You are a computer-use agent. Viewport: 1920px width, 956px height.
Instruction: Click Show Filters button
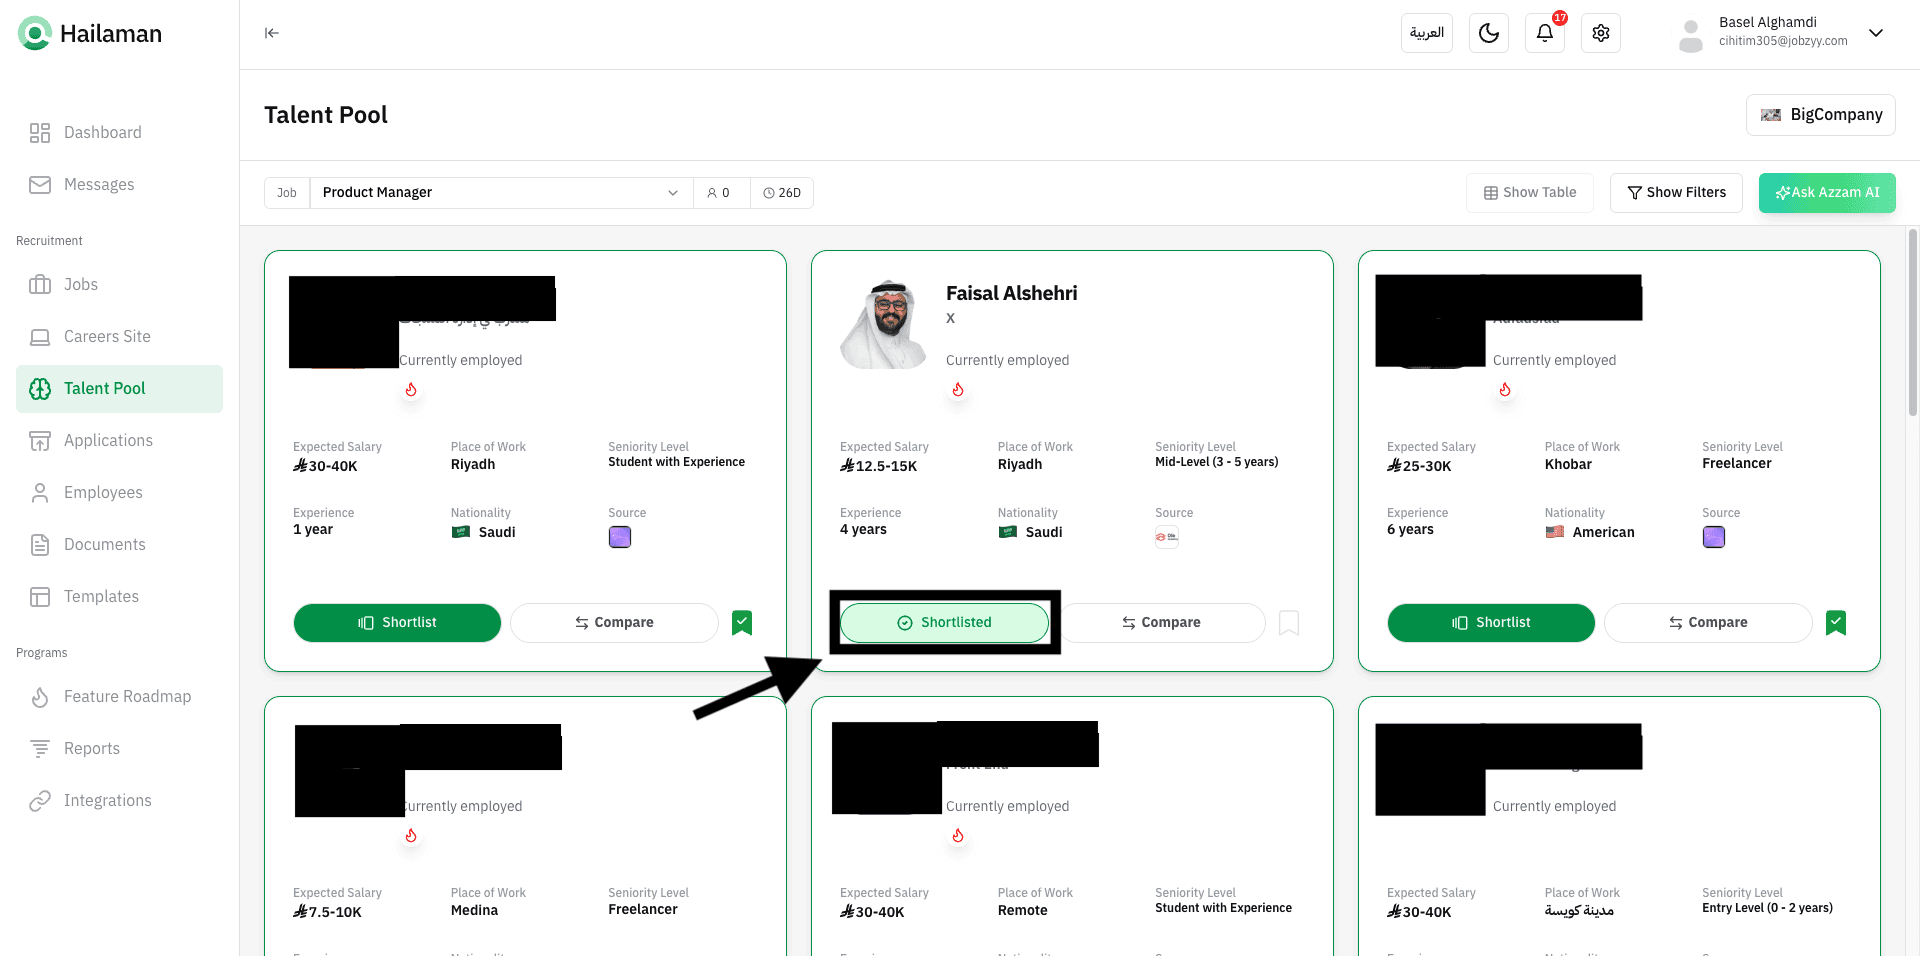(x=1676, y=193)
